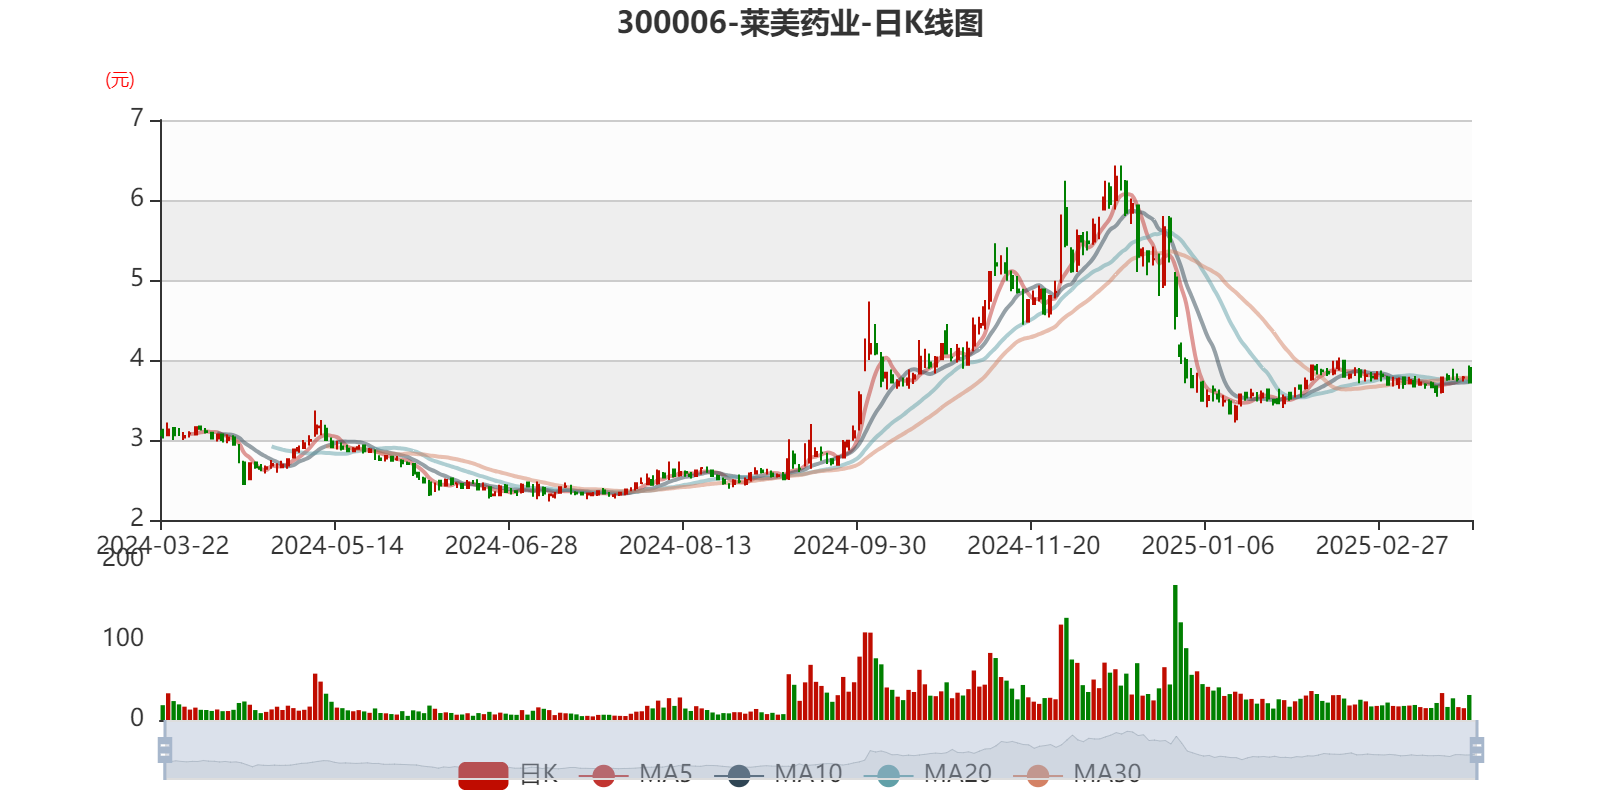The image size is (1600, 800).
Task: Click the price axis label 6
Action: (x=137, y=199)
